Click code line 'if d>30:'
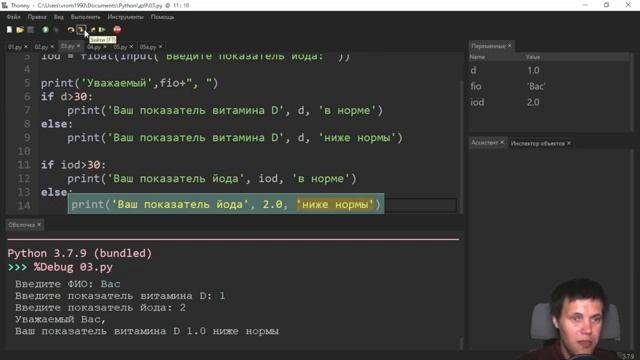The image size is (640, 360). click(67, 97)
